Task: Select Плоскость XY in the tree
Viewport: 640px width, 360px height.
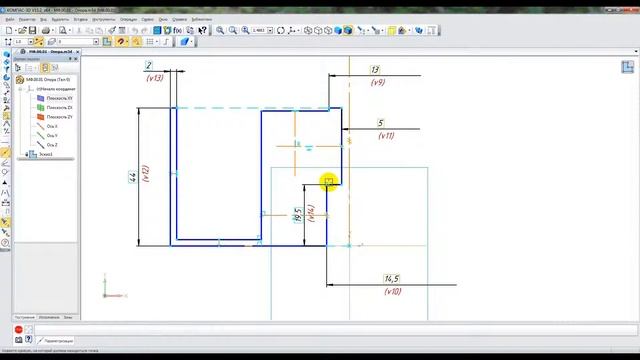Action: (x=59, y=98)
